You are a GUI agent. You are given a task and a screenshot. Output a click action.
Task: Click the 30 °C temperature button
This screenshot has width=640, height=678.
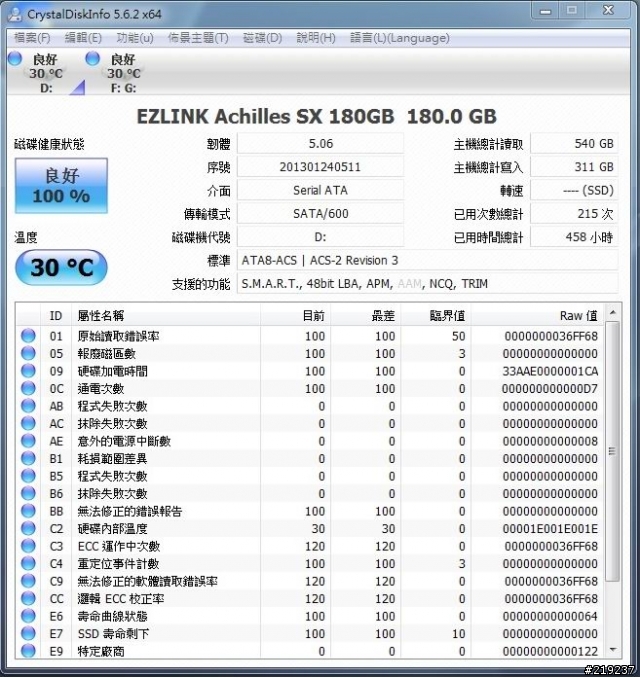click(x=61, y=267)
